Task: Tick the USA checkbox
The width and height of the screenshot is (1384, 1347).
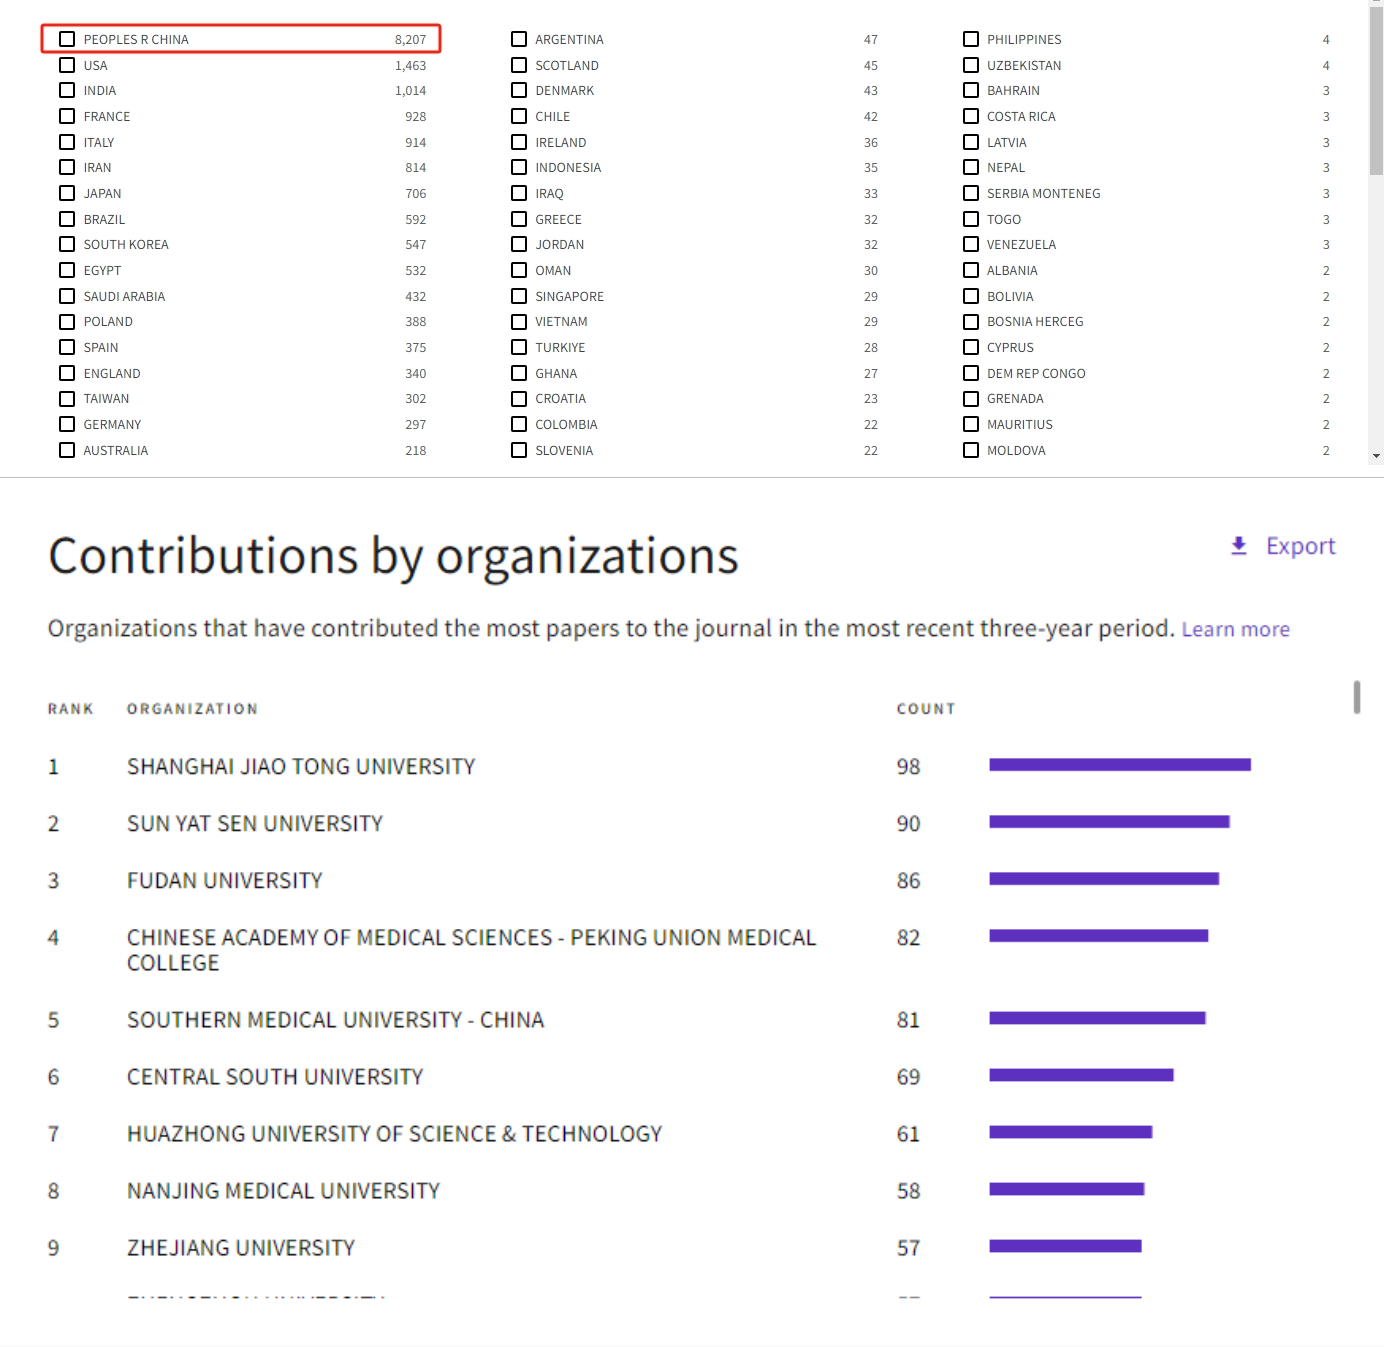Action: coord(67,65)
